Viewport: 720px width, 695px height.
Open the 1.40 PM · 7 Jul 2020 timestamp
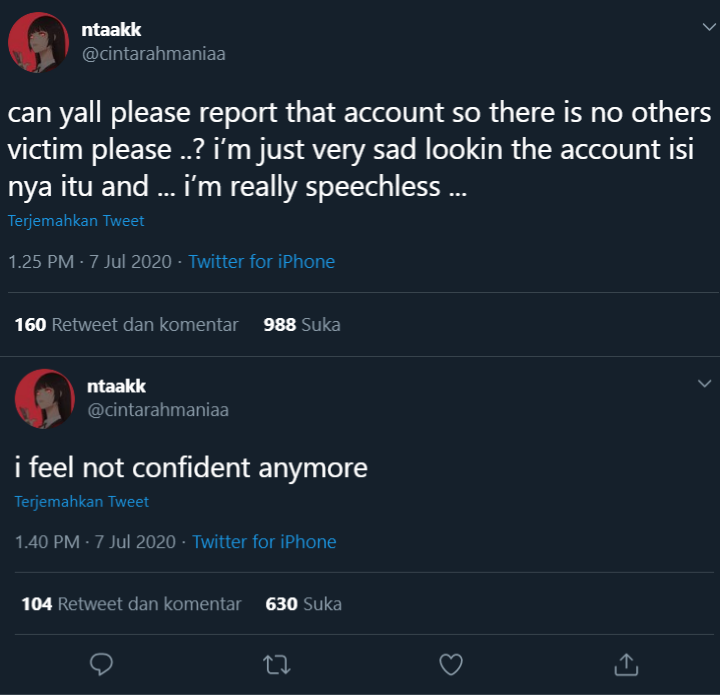pos(95,542)
